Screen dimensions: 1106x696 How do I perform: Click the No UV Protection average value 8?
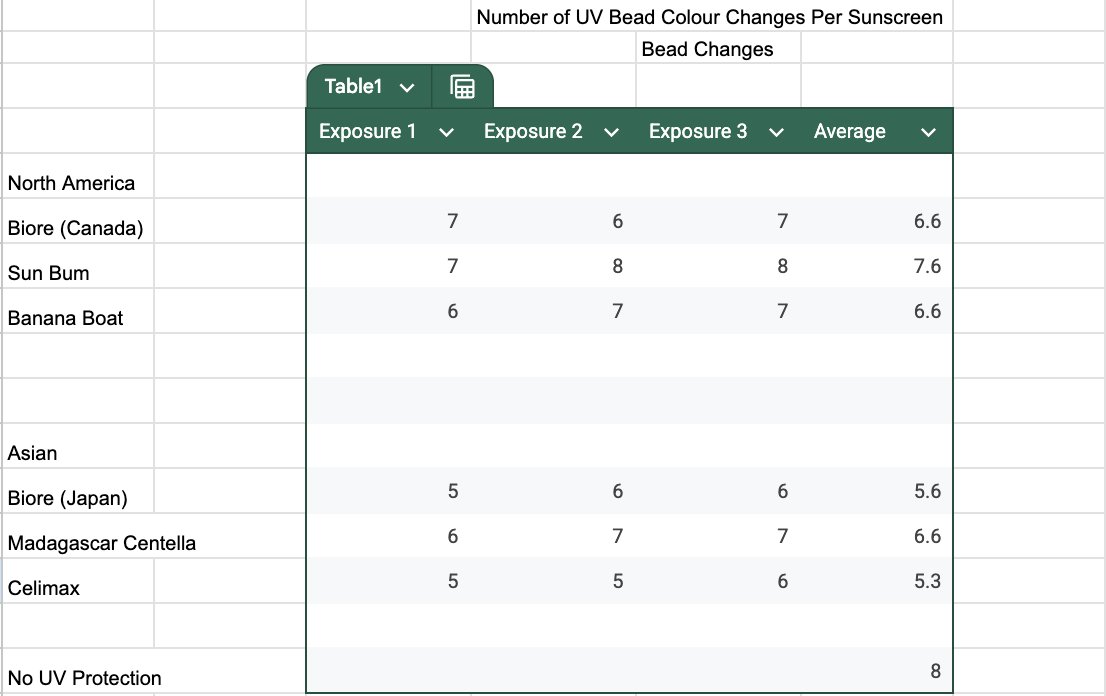(x=934, y=671)
